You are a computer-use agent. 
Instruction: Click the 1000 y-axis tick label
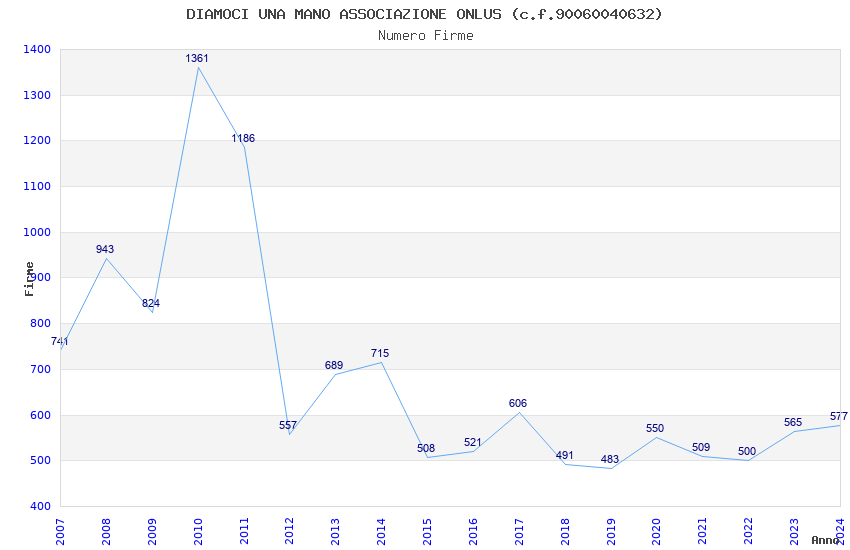coord(37,232)
